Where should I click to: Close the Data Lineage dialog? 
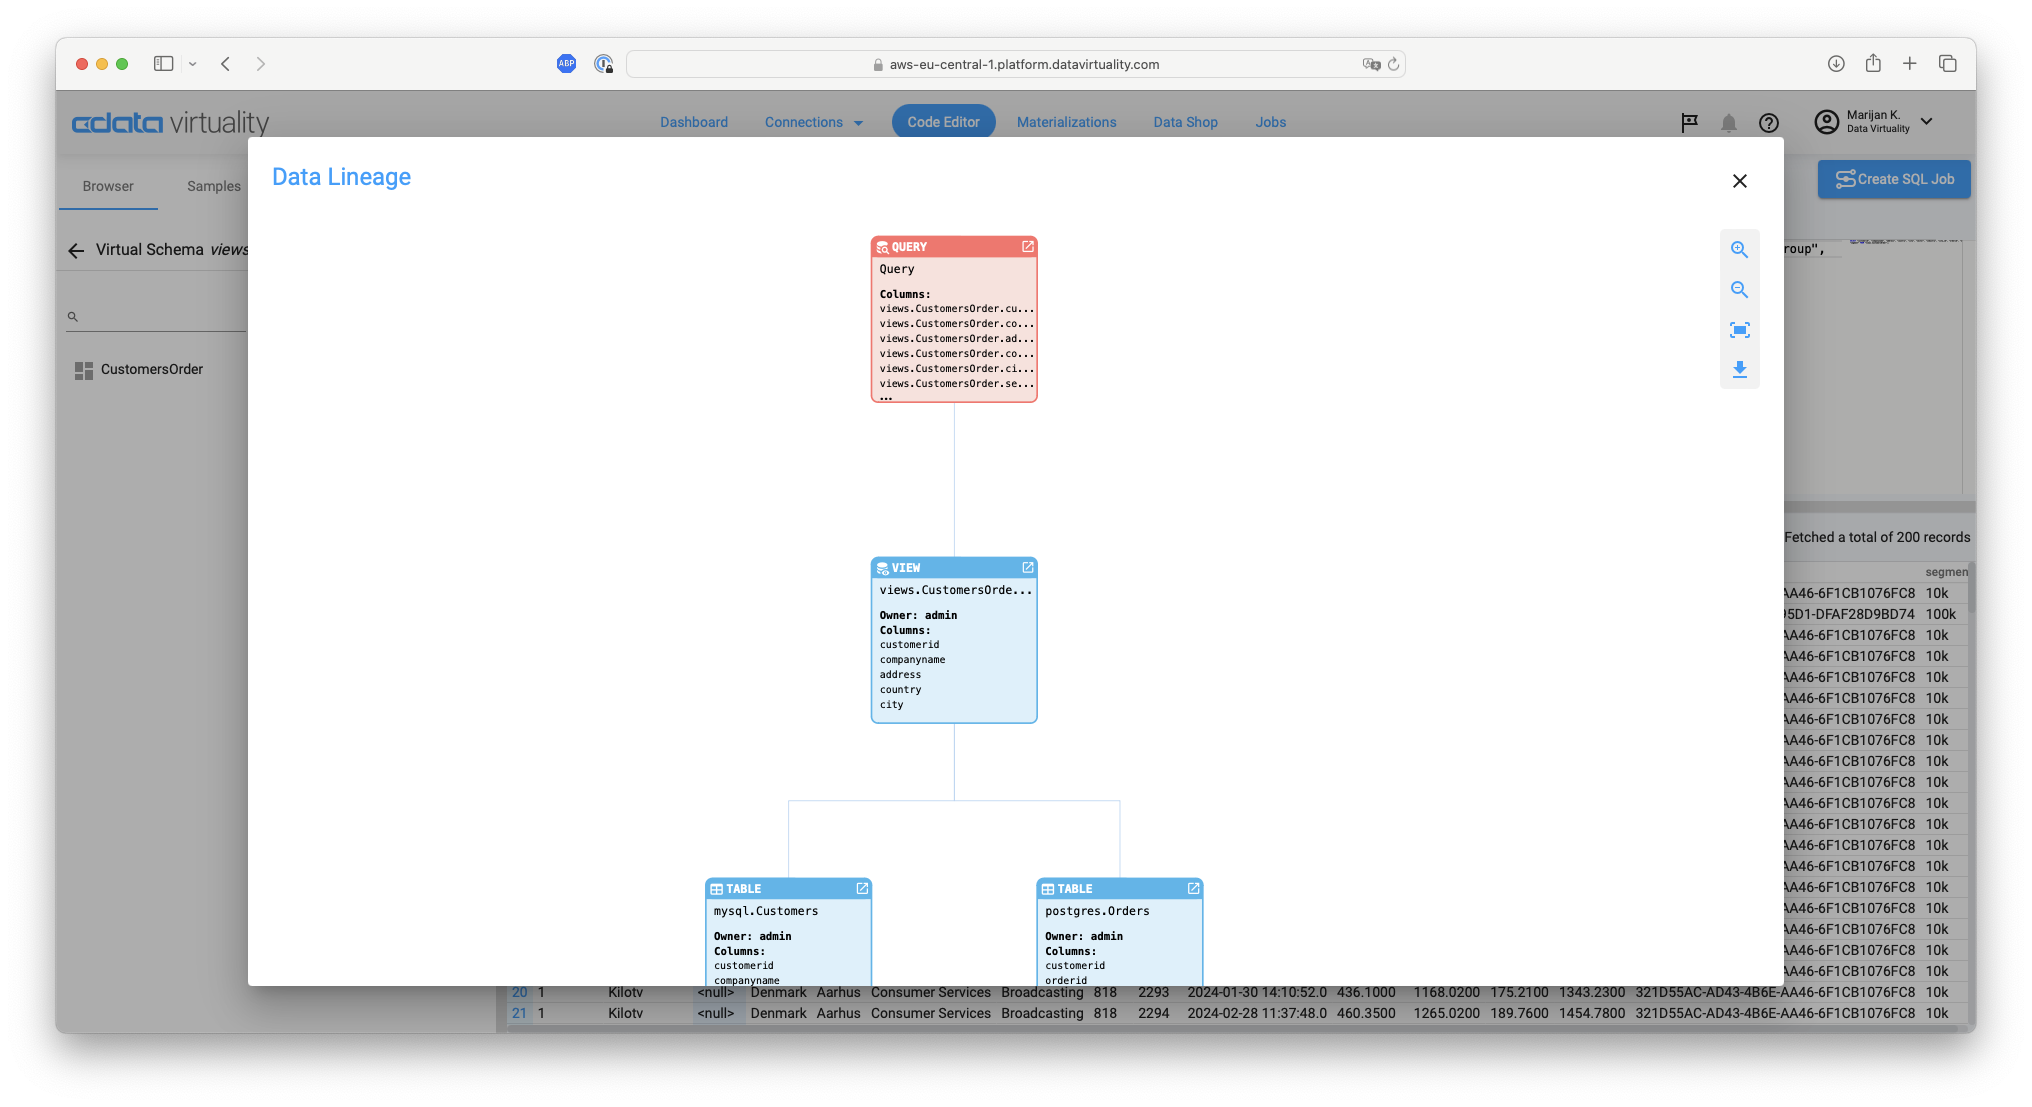tap(1740, 181)
